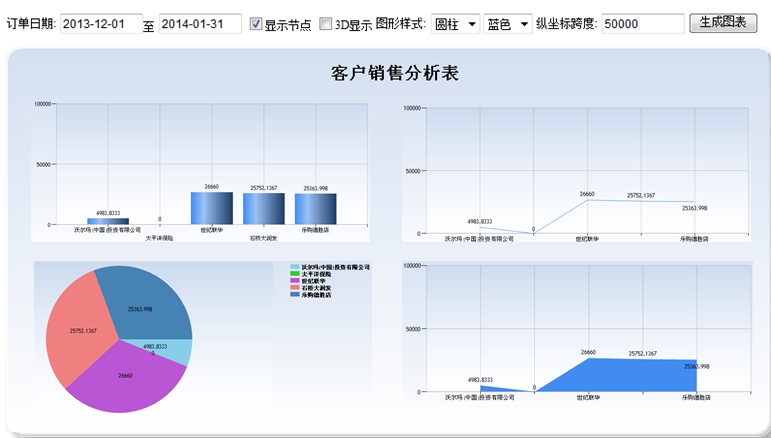Click the 沃尔玛 bar labeled 4983.8333
Image resolution: width=771 pixels, height=438 pixels.
click(x=108, y=221)
